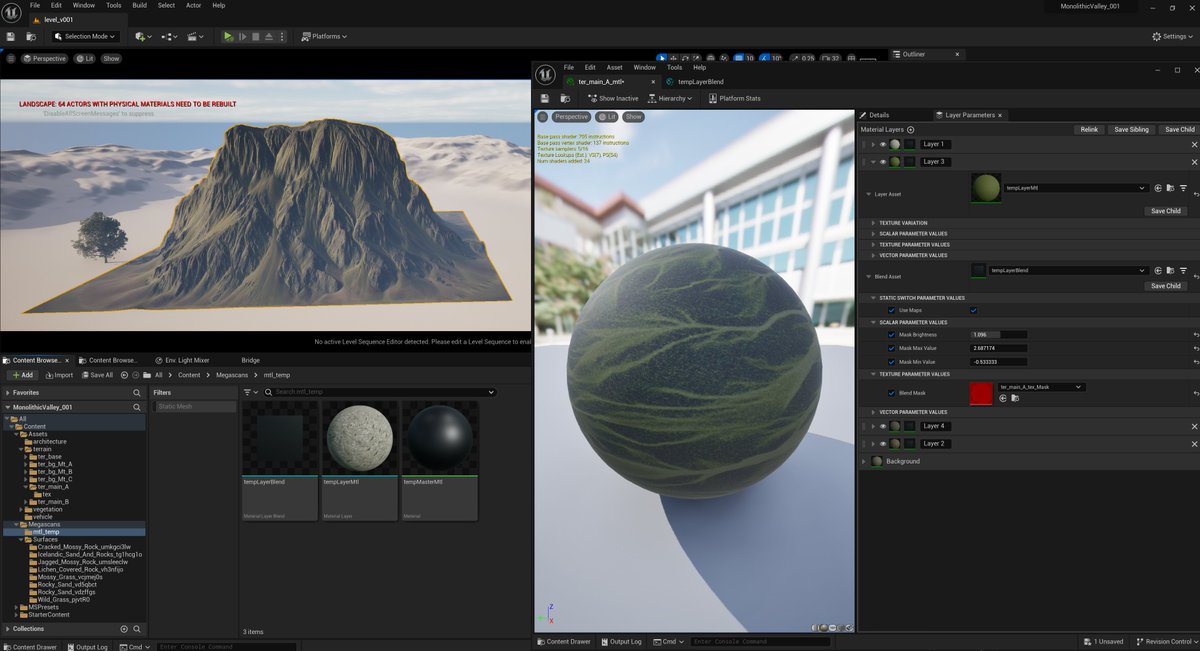1200x651 pixels.
Task: Use selected asset for Layer Asset slot
Action: point(1158,188)
